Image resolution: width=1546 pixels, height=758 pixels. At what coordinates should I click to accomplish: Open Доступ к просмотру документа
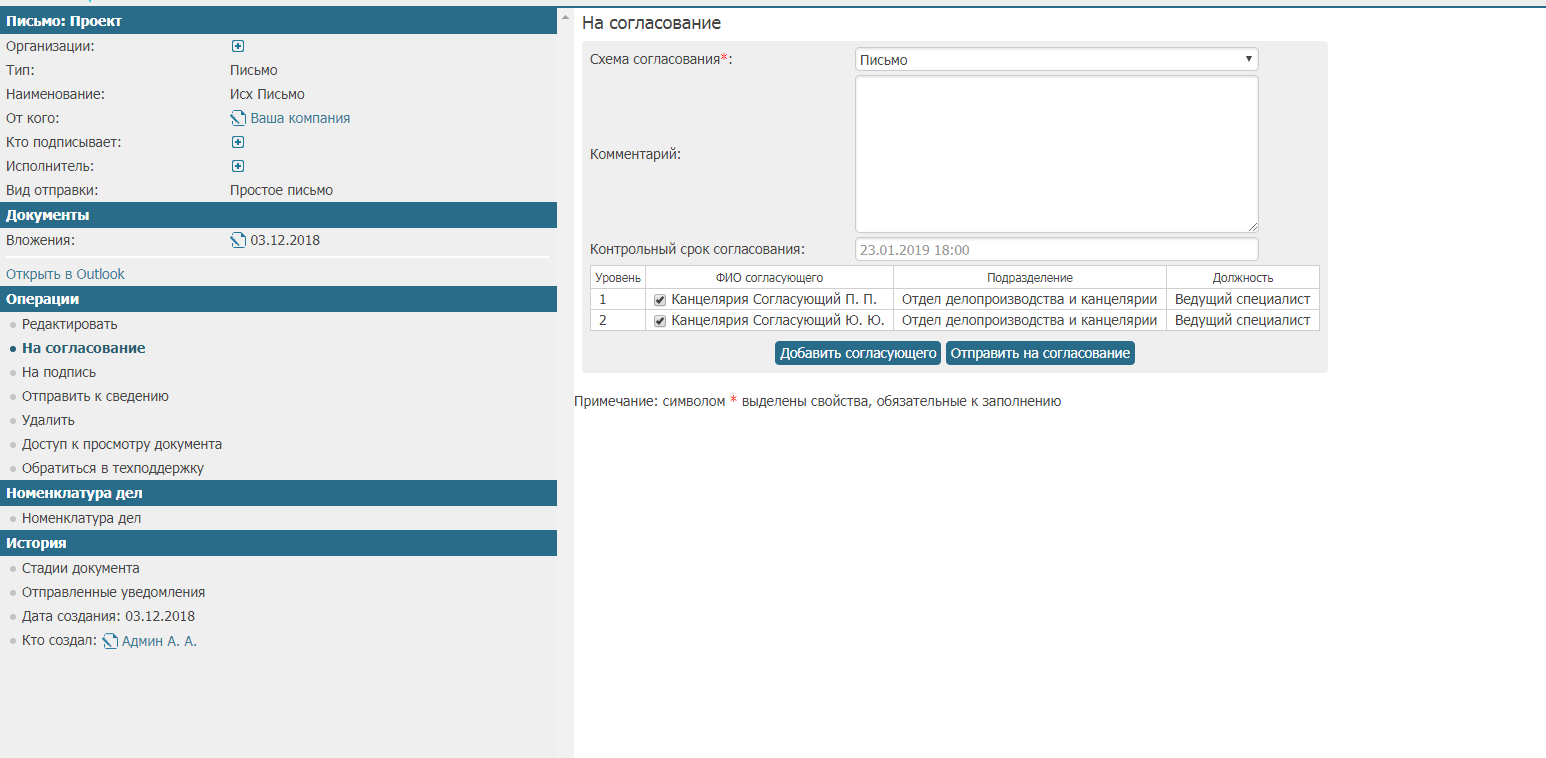(122, 444)
